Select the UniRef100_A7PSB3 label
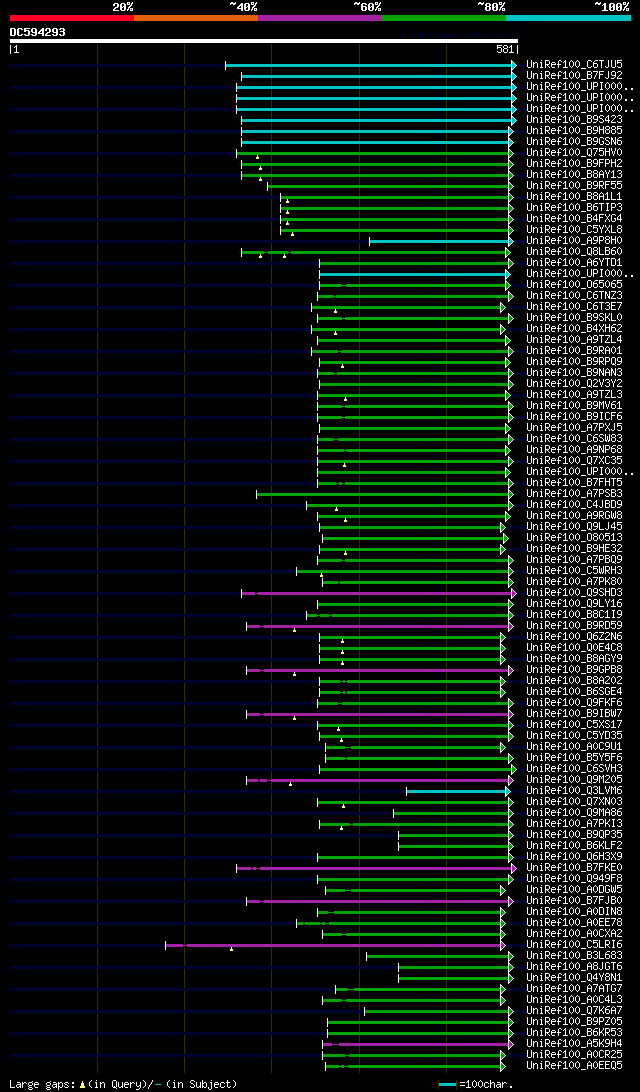 click(575, 494)
